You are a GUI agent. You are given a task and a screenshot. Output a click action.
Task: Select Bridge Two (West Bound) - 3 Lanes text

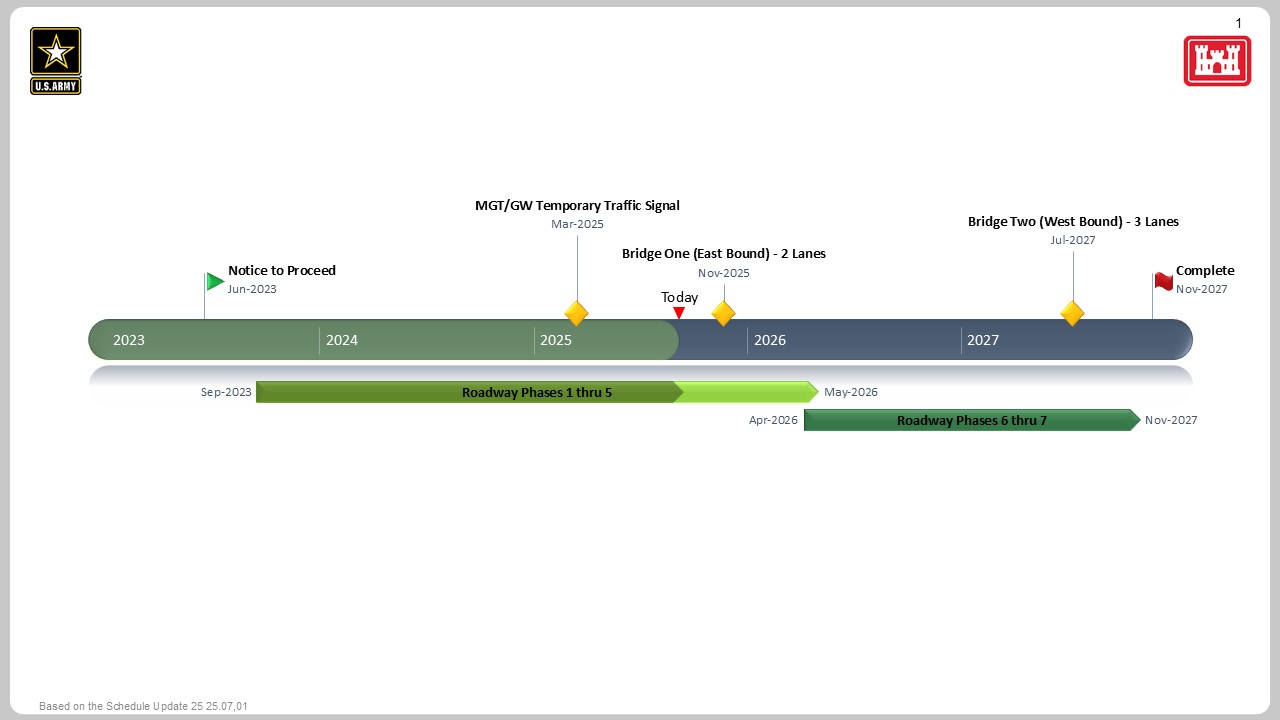point(1073,221)
